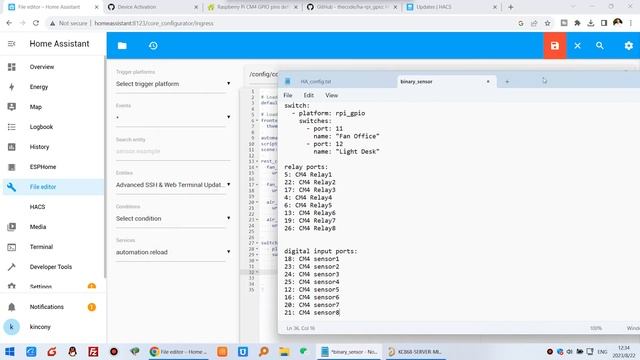Open Map in the sidebar
The height and width of the screenshot is (360, 640).
[53, 107]
